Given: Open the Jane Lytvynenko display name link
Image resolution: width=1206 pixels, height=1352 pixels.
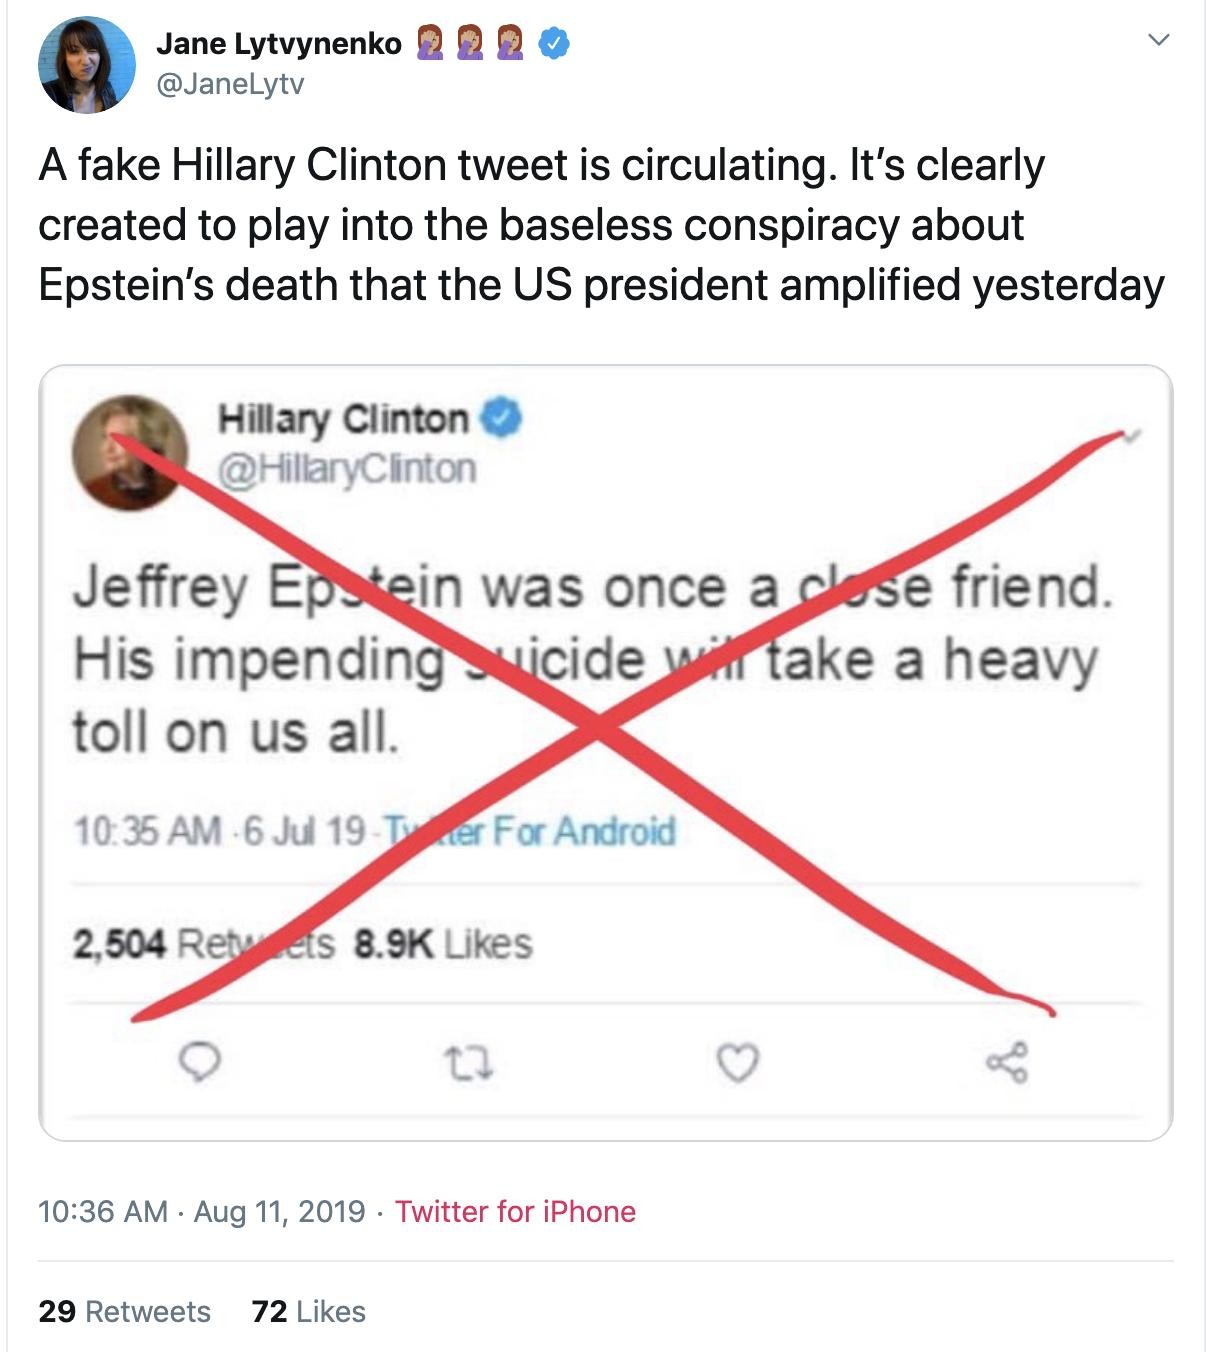Looking at the screenshot, I should (x=279, y=43).
